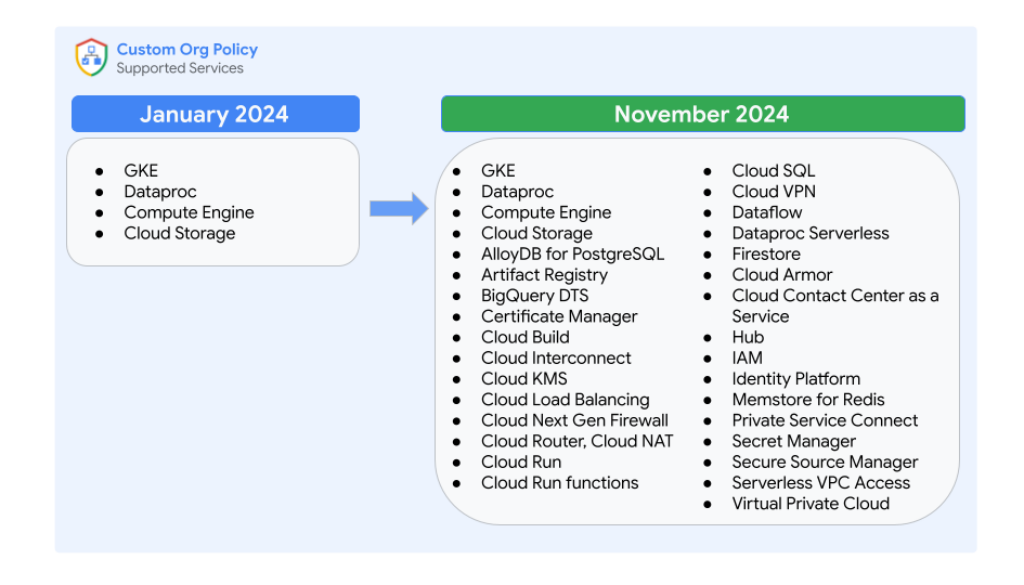The width and height of the screenshot is (1024, 585).
Task: Select Virtual Private Cloud entry
Action: 810,504
